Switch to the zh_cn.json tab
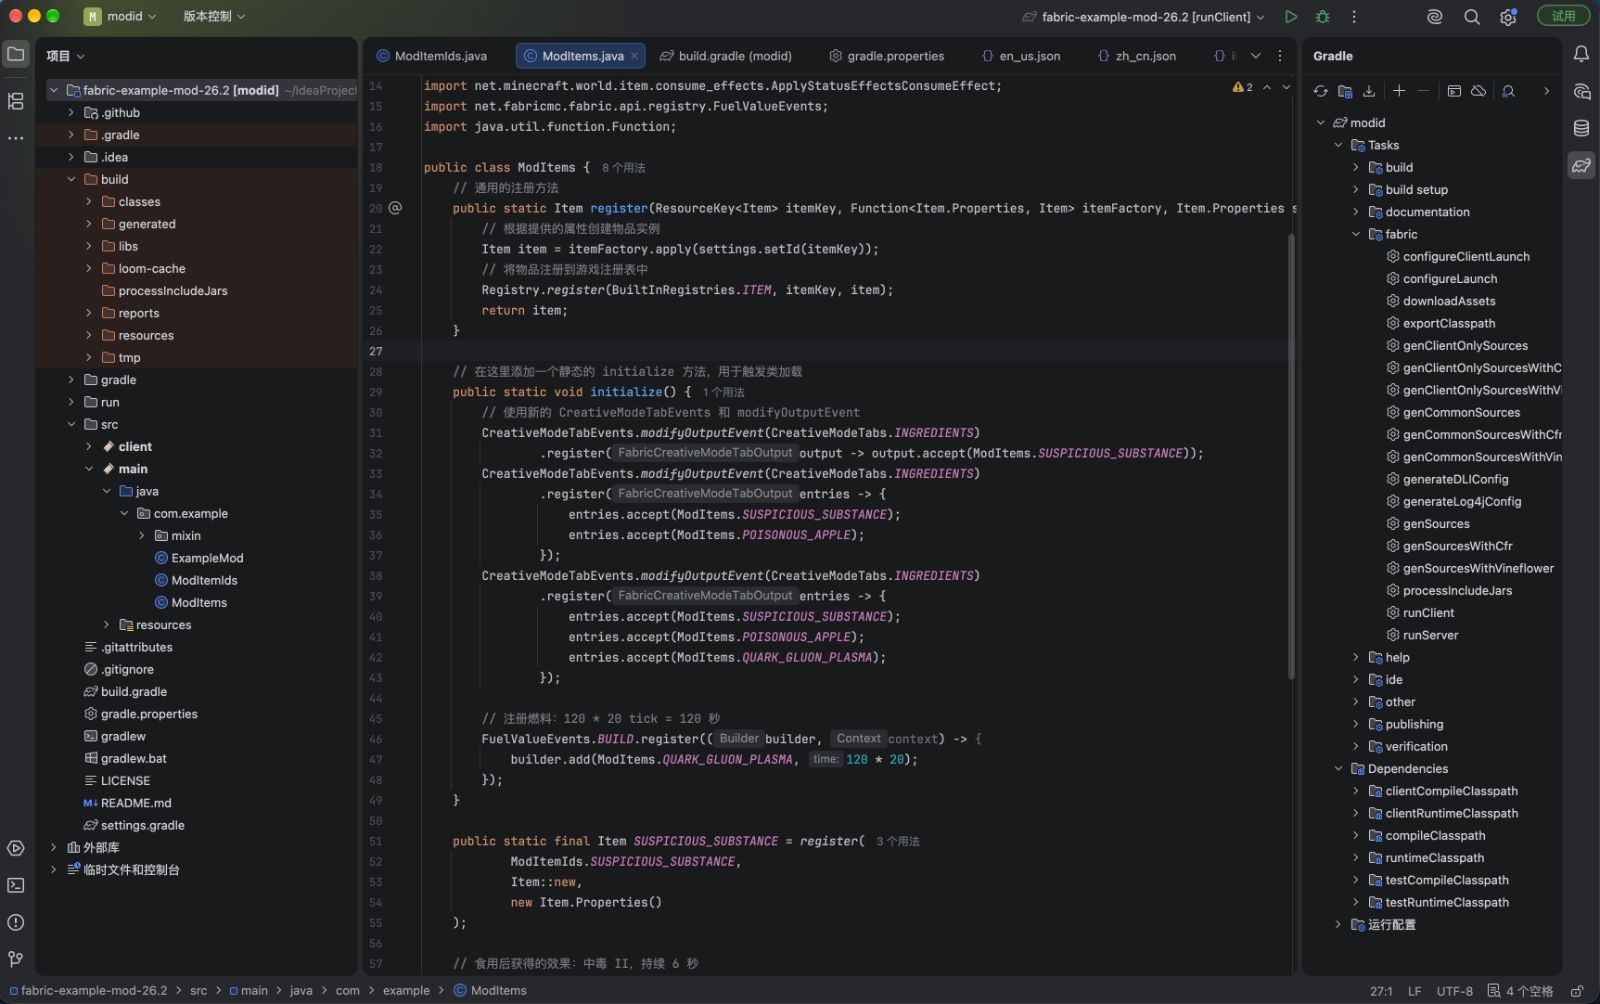Screen dimensions: 1600x1004 (1136, 56)
